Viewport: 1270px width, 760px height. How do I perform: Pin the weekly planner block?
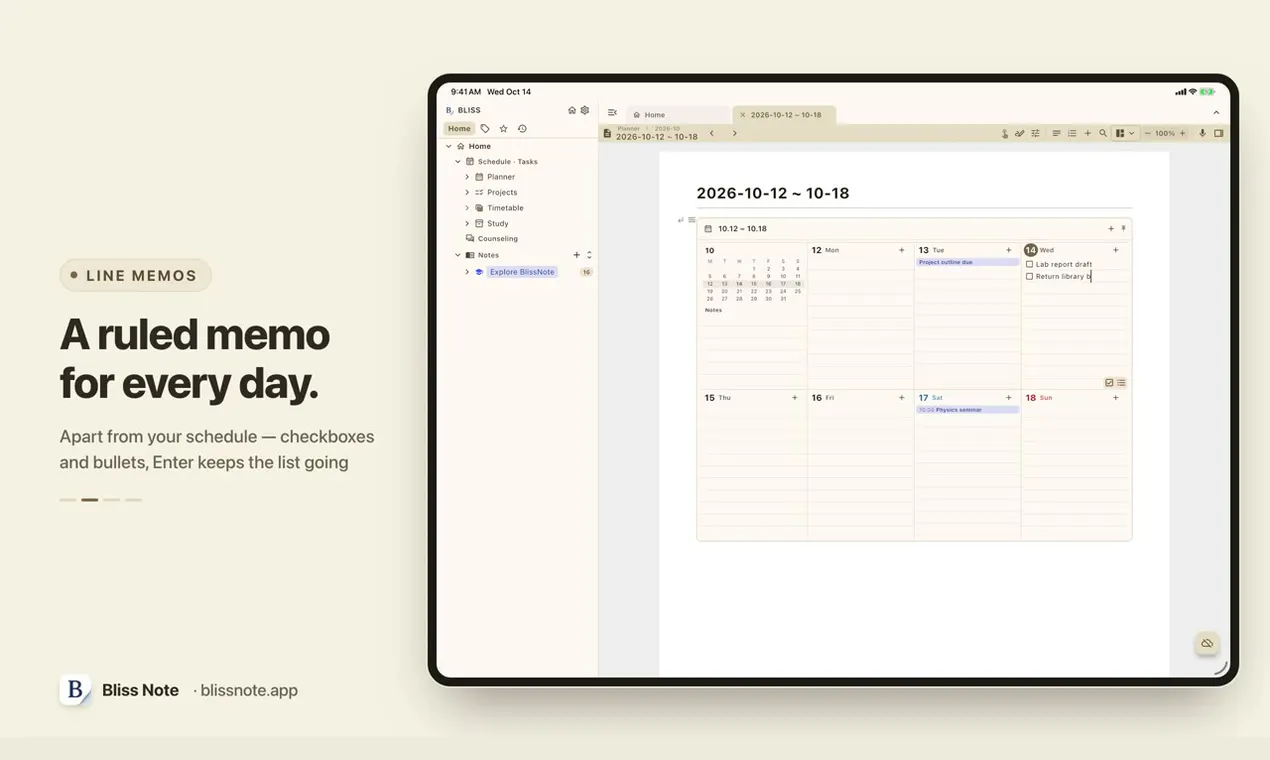[1123, 229]
